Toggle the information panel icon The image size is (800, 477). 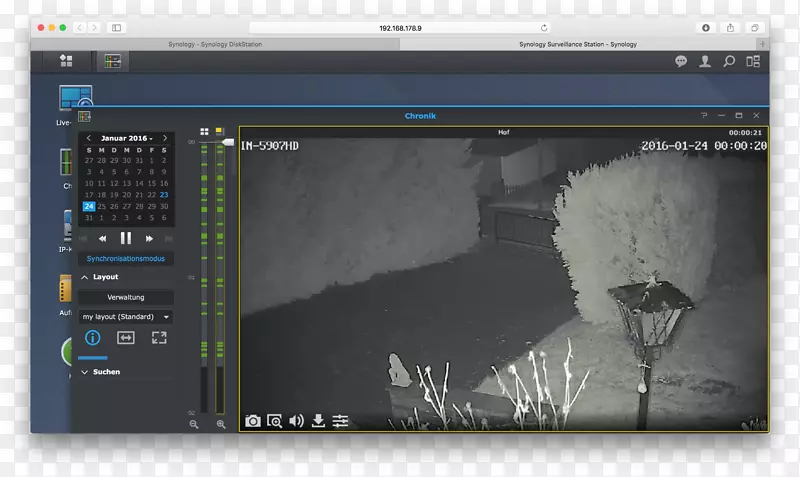[92, 338]
